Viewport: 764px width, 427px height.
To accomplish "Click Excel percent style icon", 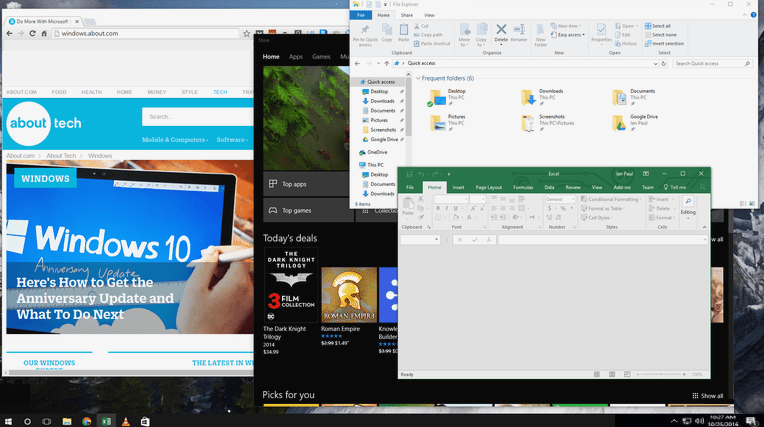I will click(563, 208).
